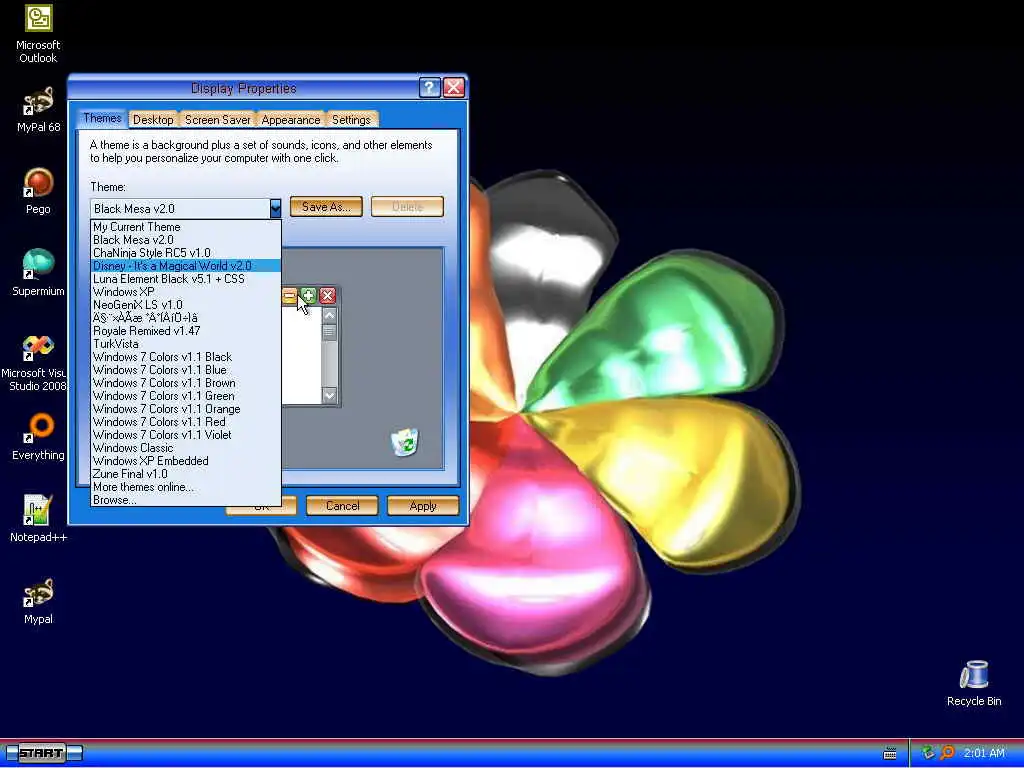Screen dimensions: 1024x768
Task: Open the Start menu
Action: pyautogui.click(x=43, y=753)
